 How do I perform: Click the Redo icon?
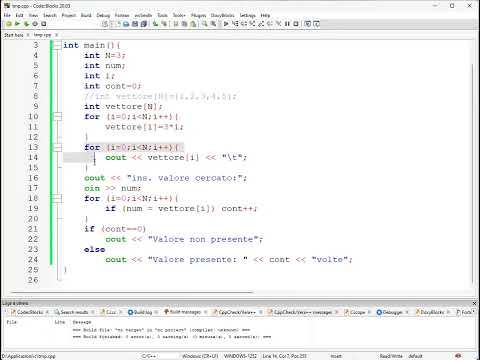164,24
